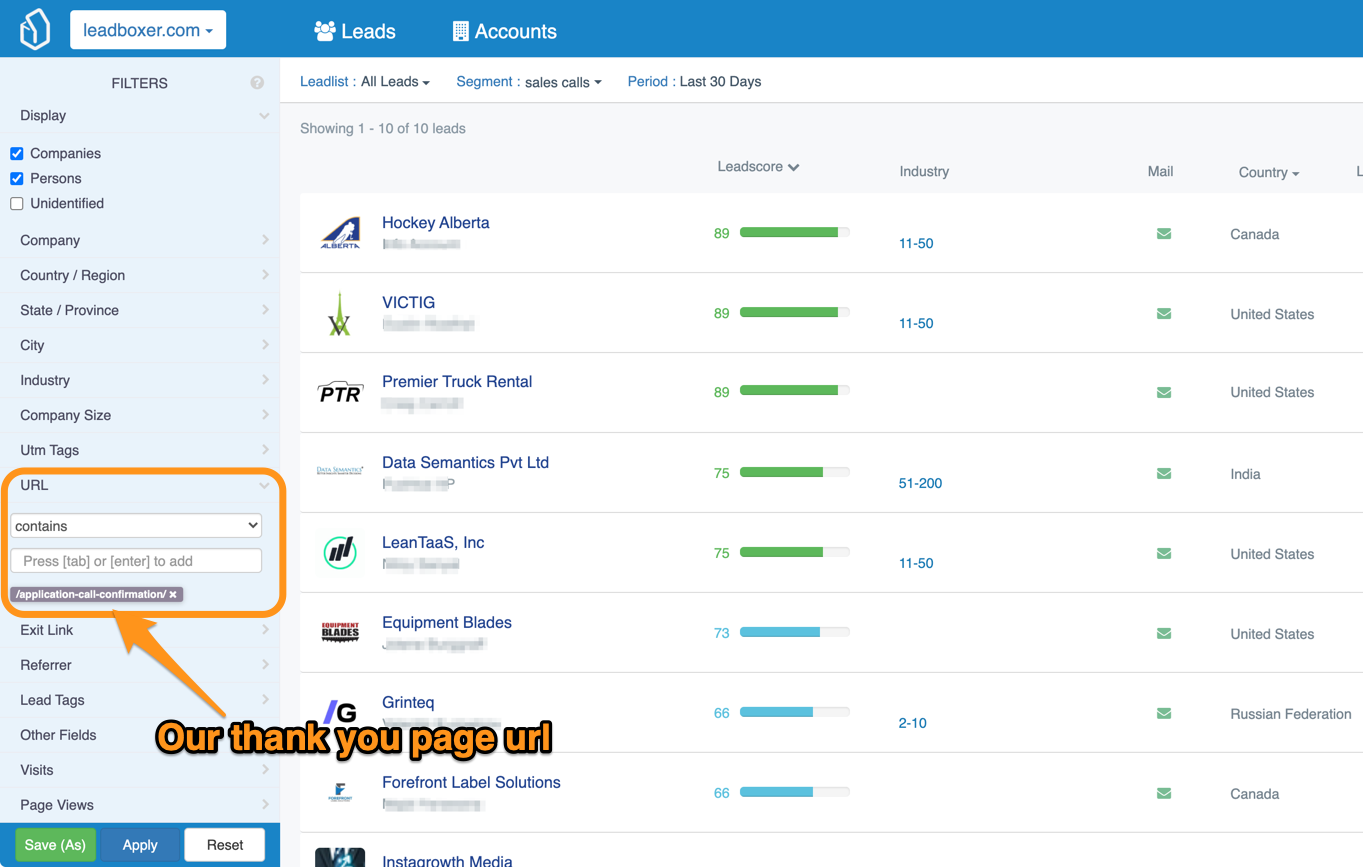Go to the Leads tab
Image resolution: width=1363 pixels, height=867 pixels.
point(355,31)
